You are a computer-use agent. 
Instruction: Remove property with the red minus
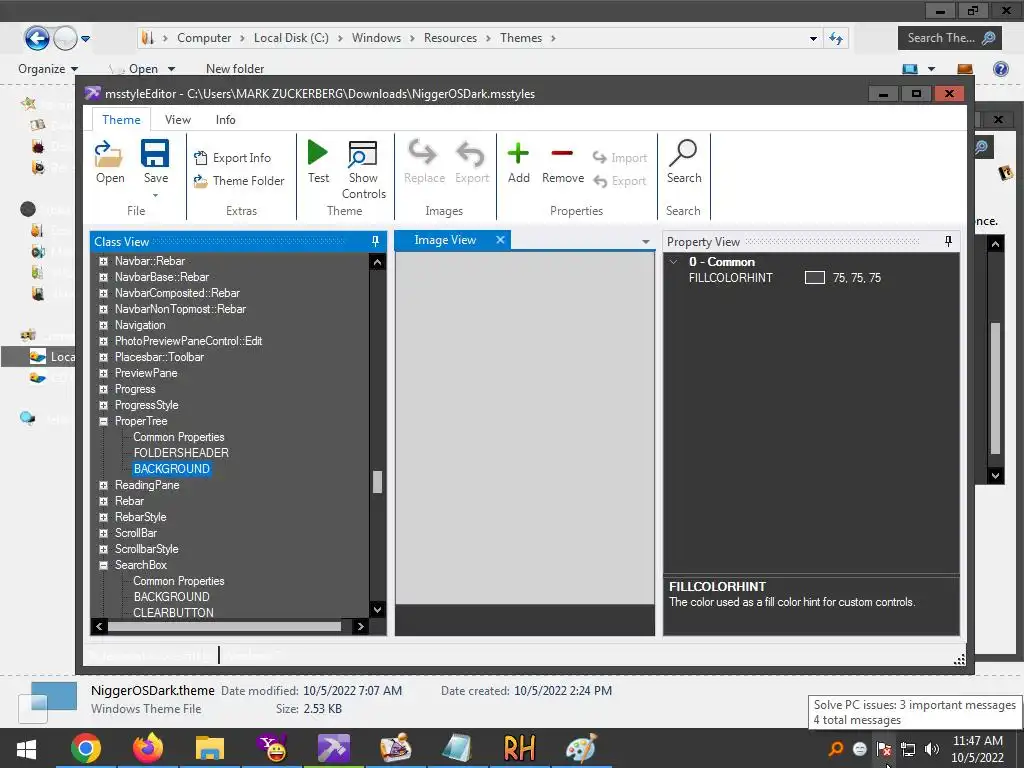tap(562, 161)
